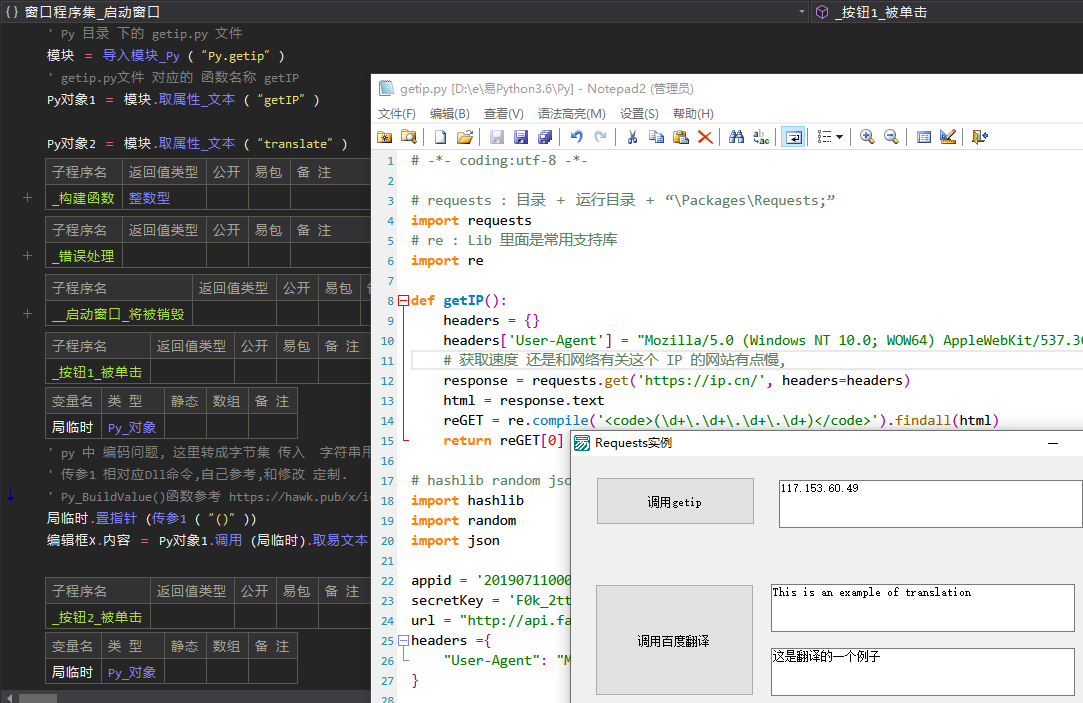Collapse the headers dictionary fold at line 25
This screenshot has height=703, width=1083.
404,640
